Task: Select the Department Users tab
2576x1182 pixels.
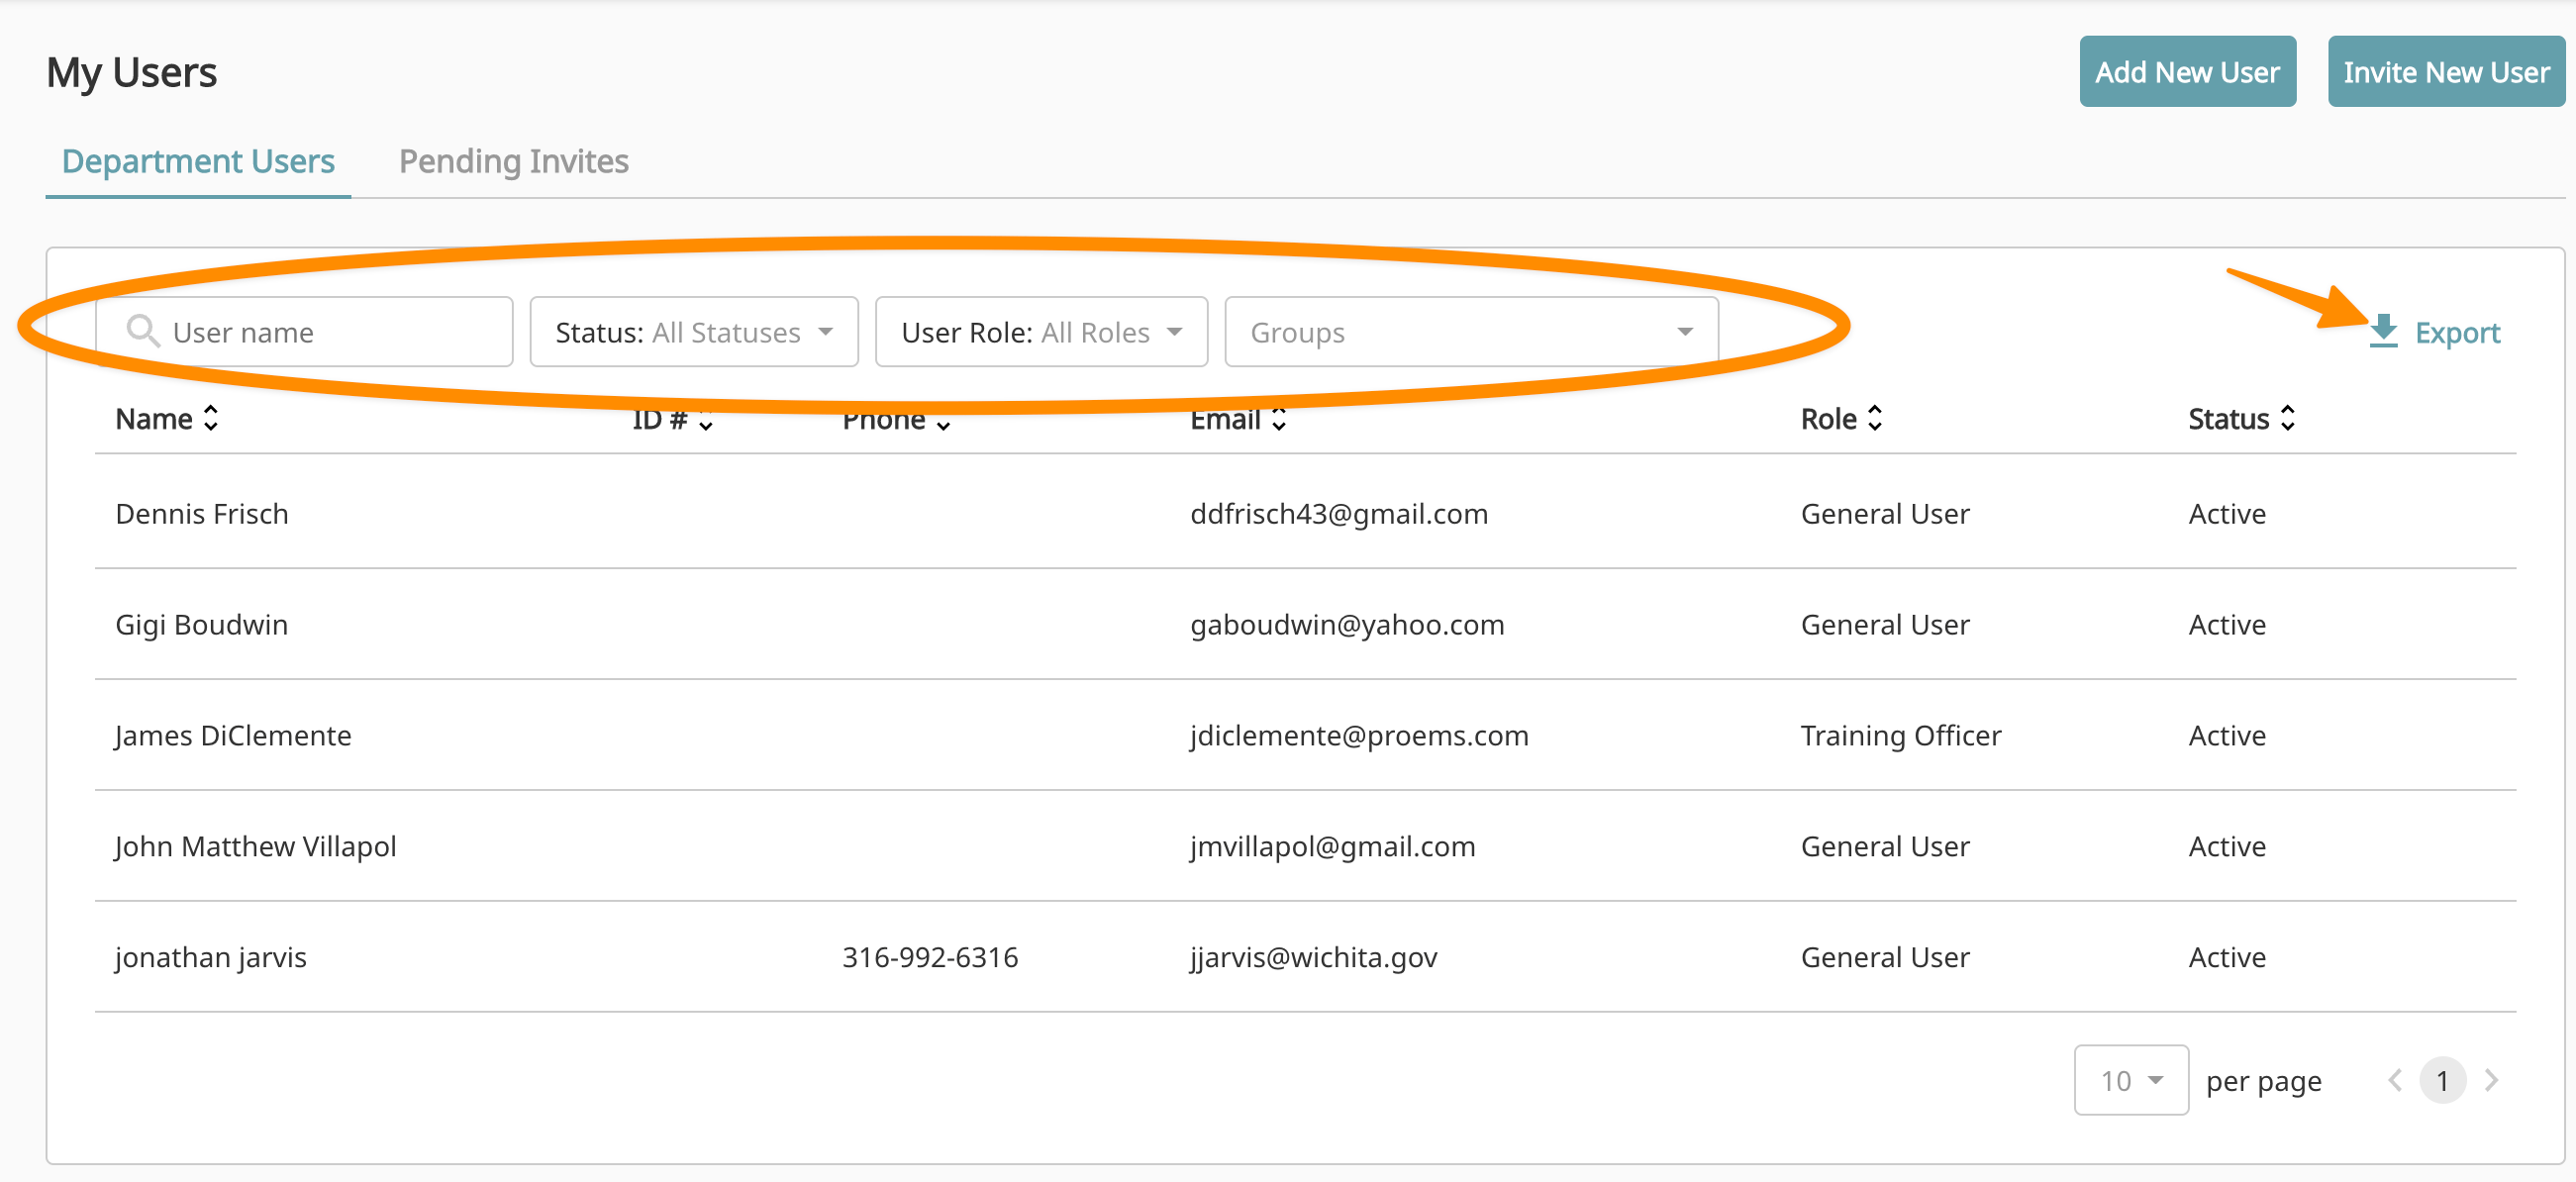Action: [198, 162]
